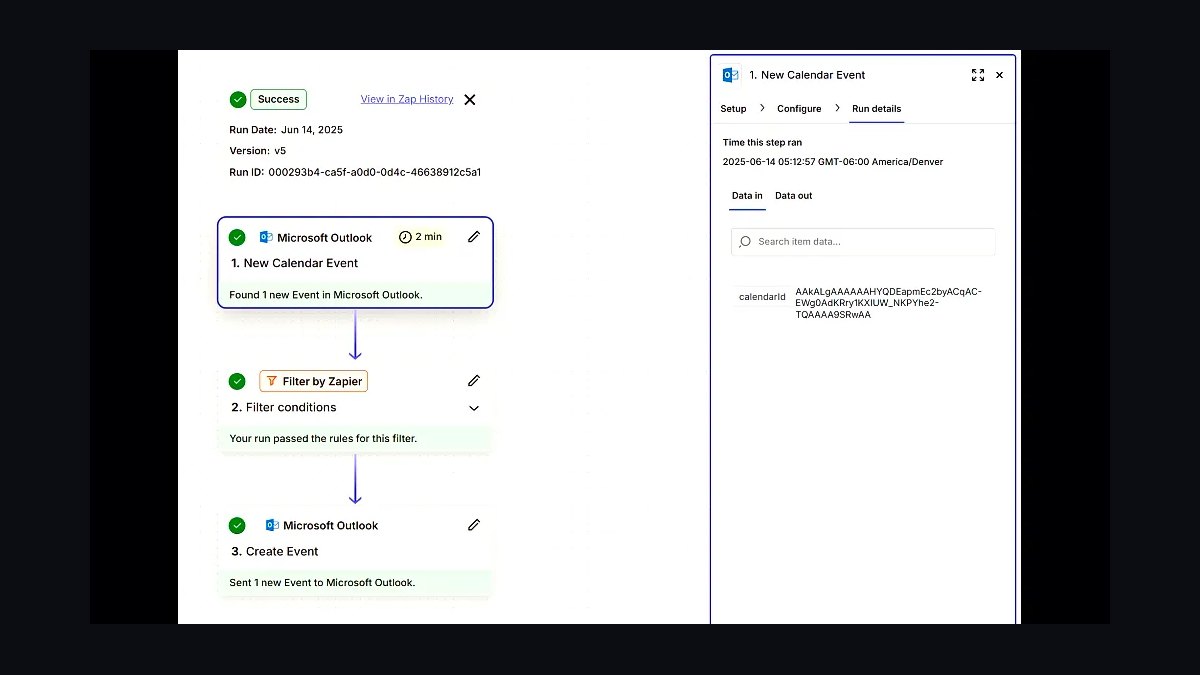Click the Version v5 text

(258, 151)
